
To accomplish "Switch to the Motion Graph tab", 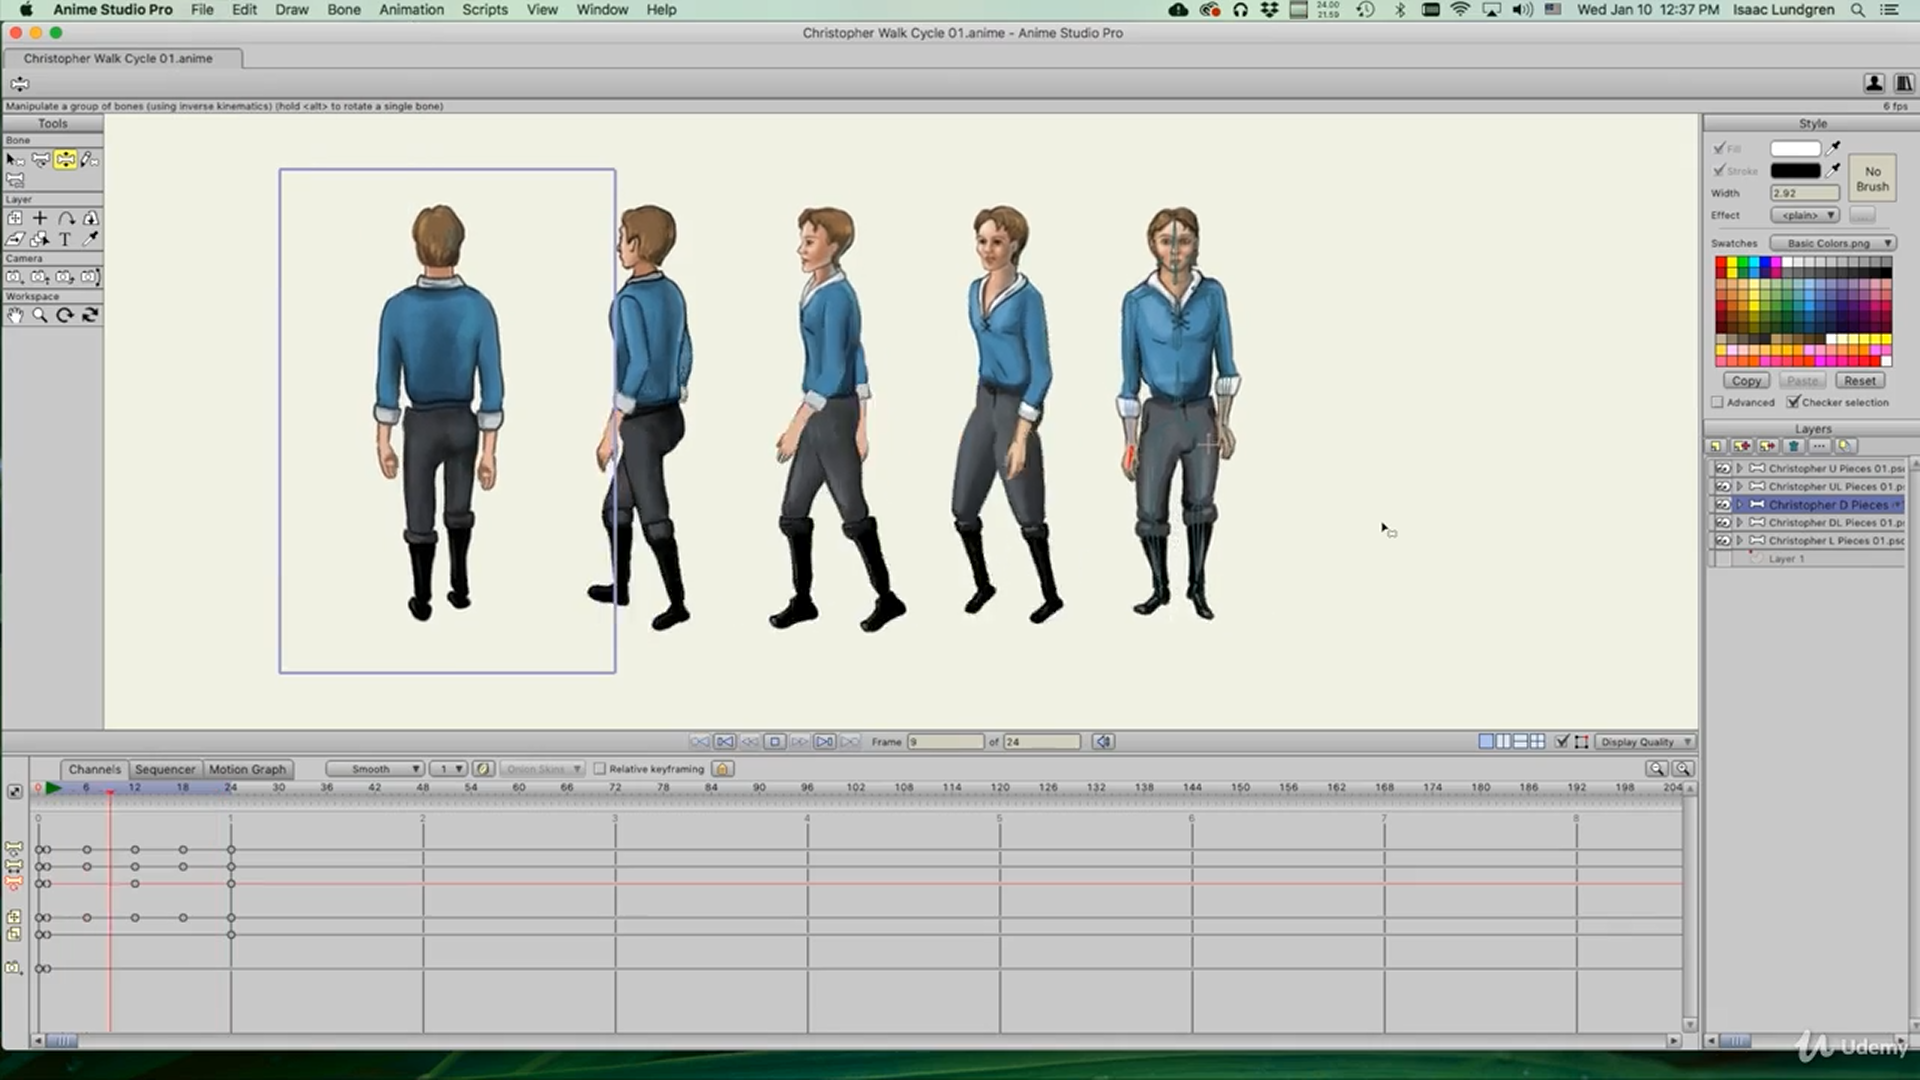I will coord(247,769).
